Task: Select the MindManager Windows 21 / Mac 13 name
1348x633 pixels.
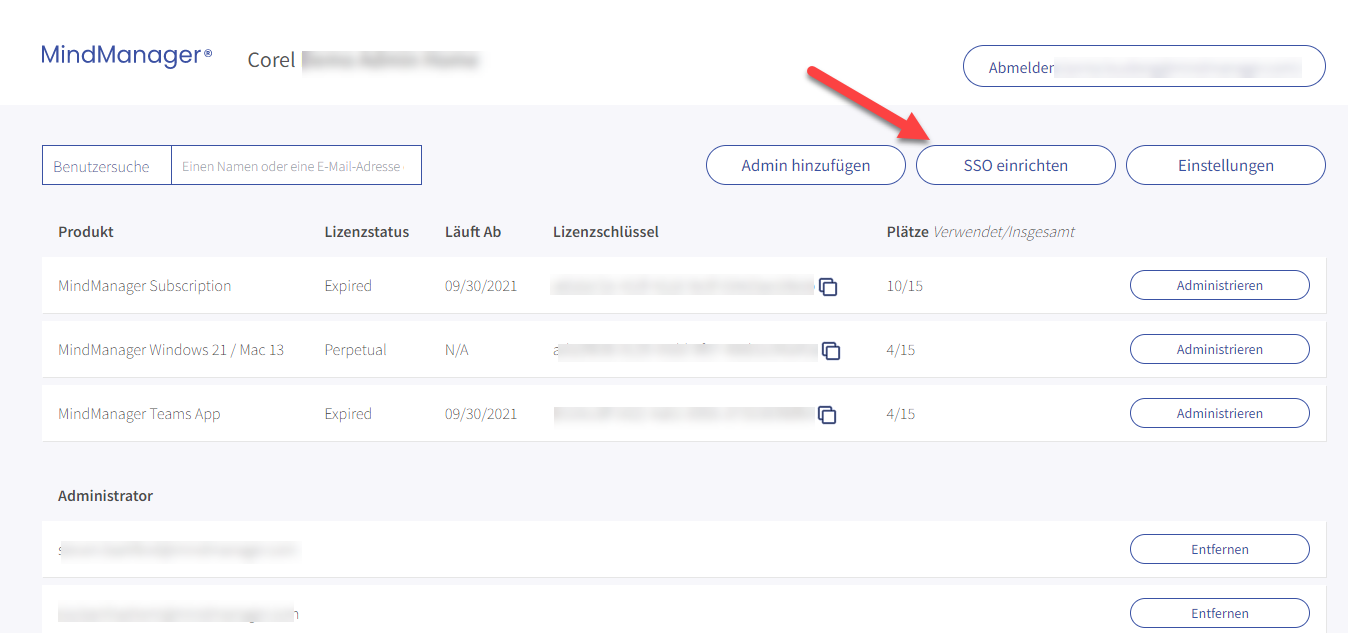Action: pyautogui.click(x=171, y=350)
